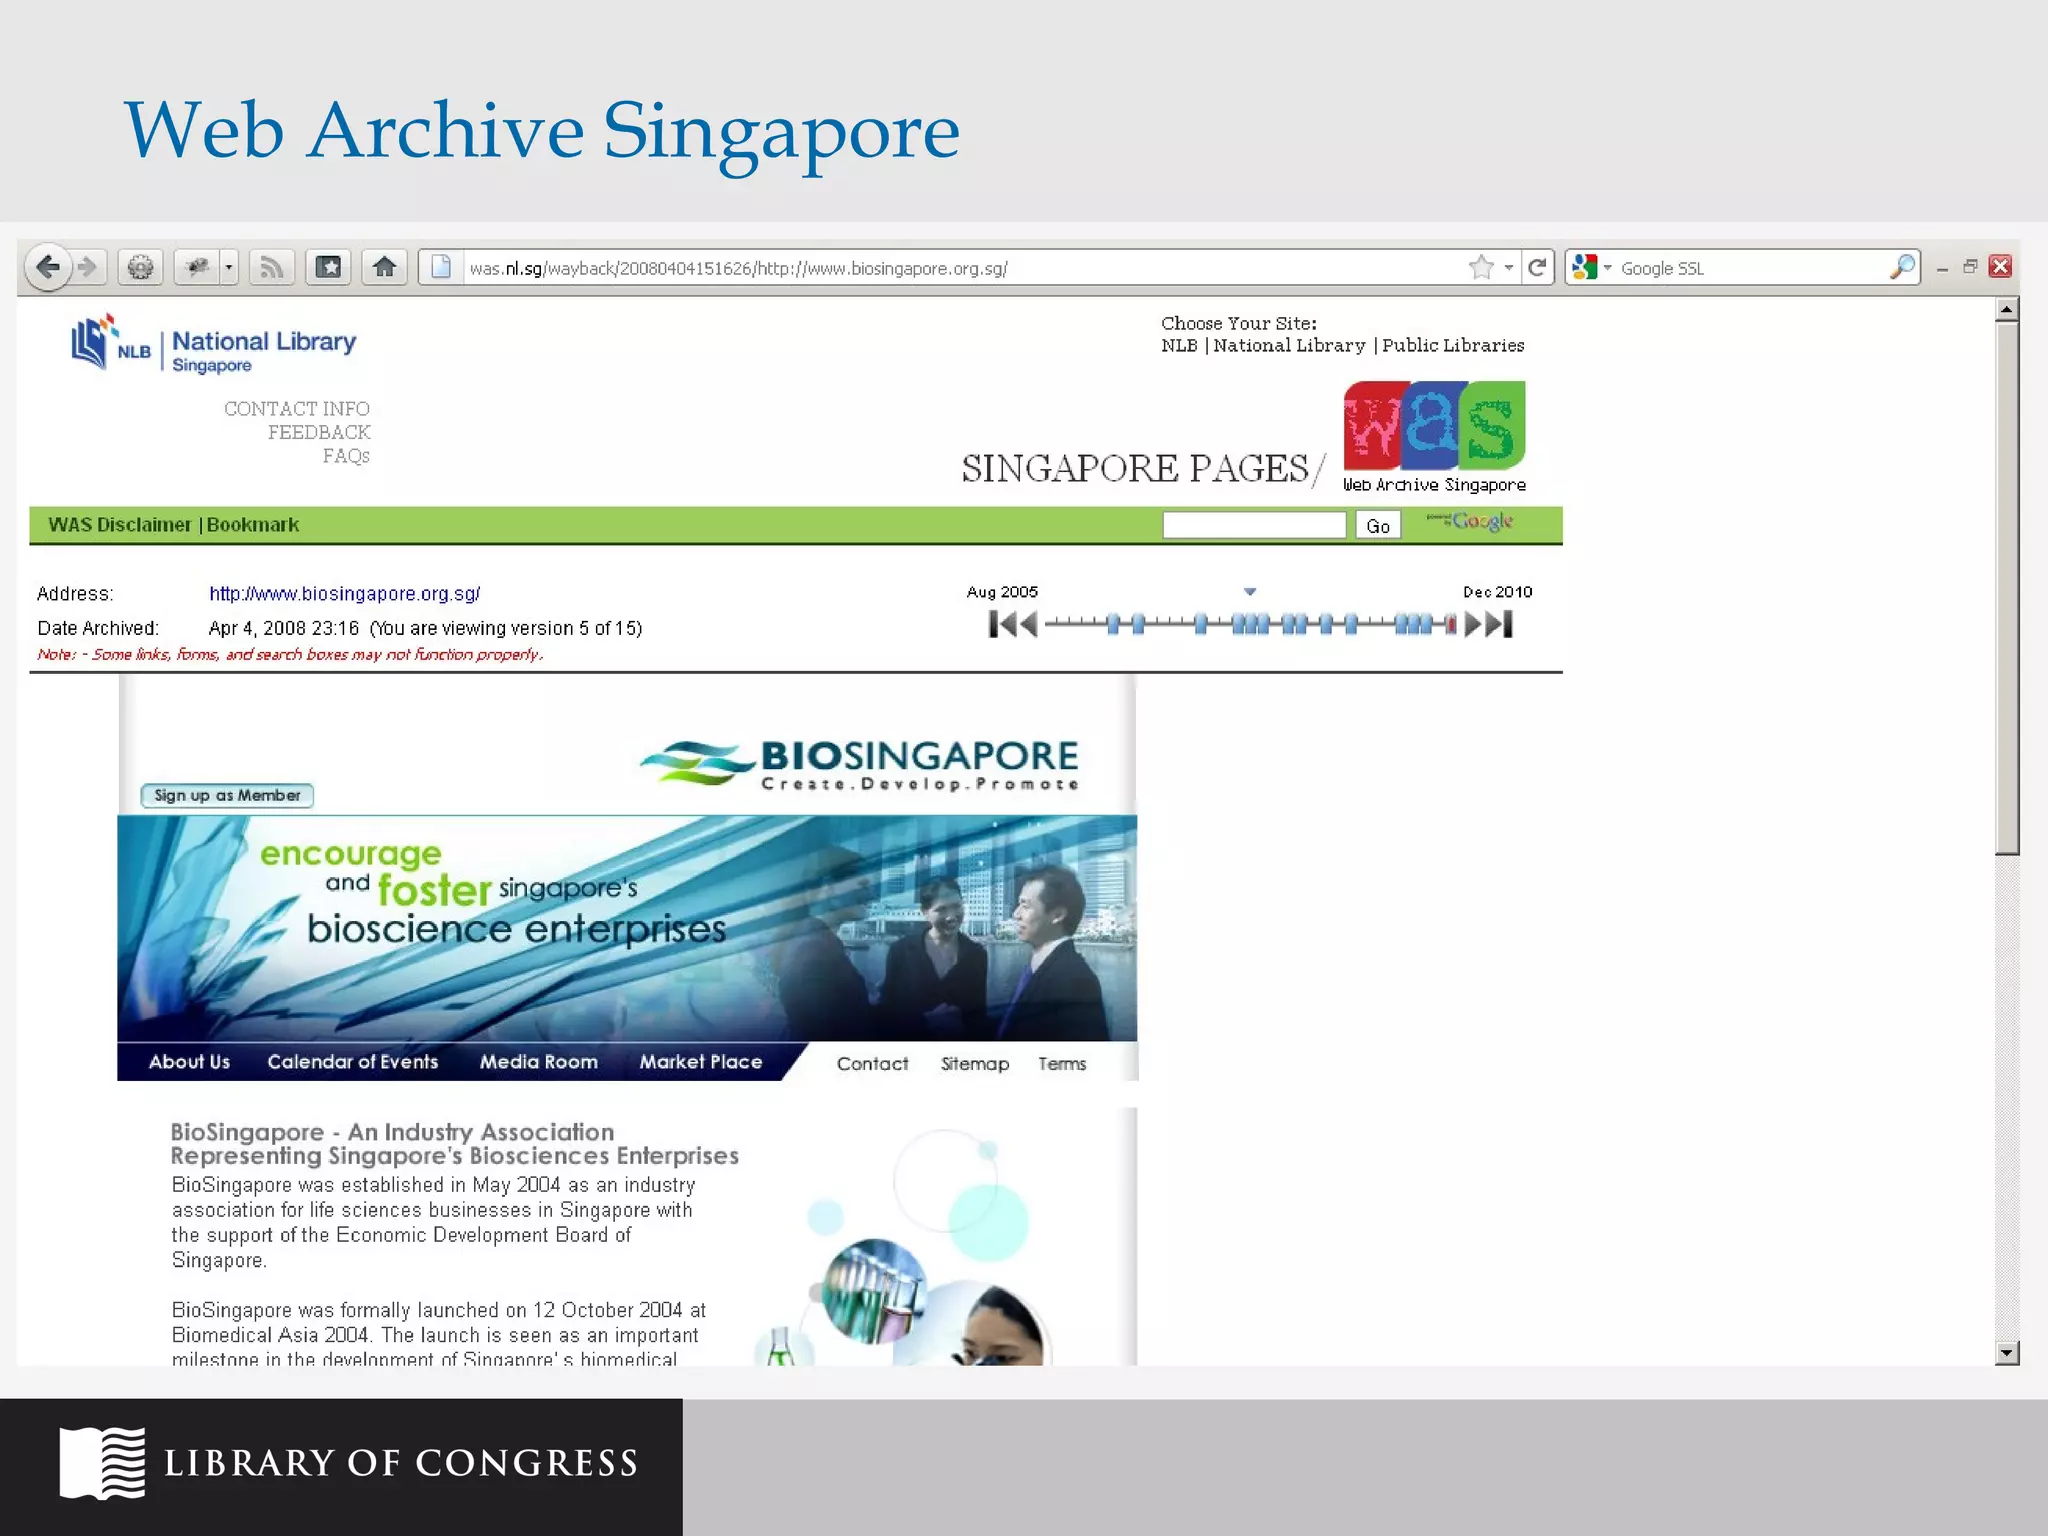Viewport: 2048px width, 1536px height.
Task: Click the page identity icon in address bar
Action: (441, 267)
